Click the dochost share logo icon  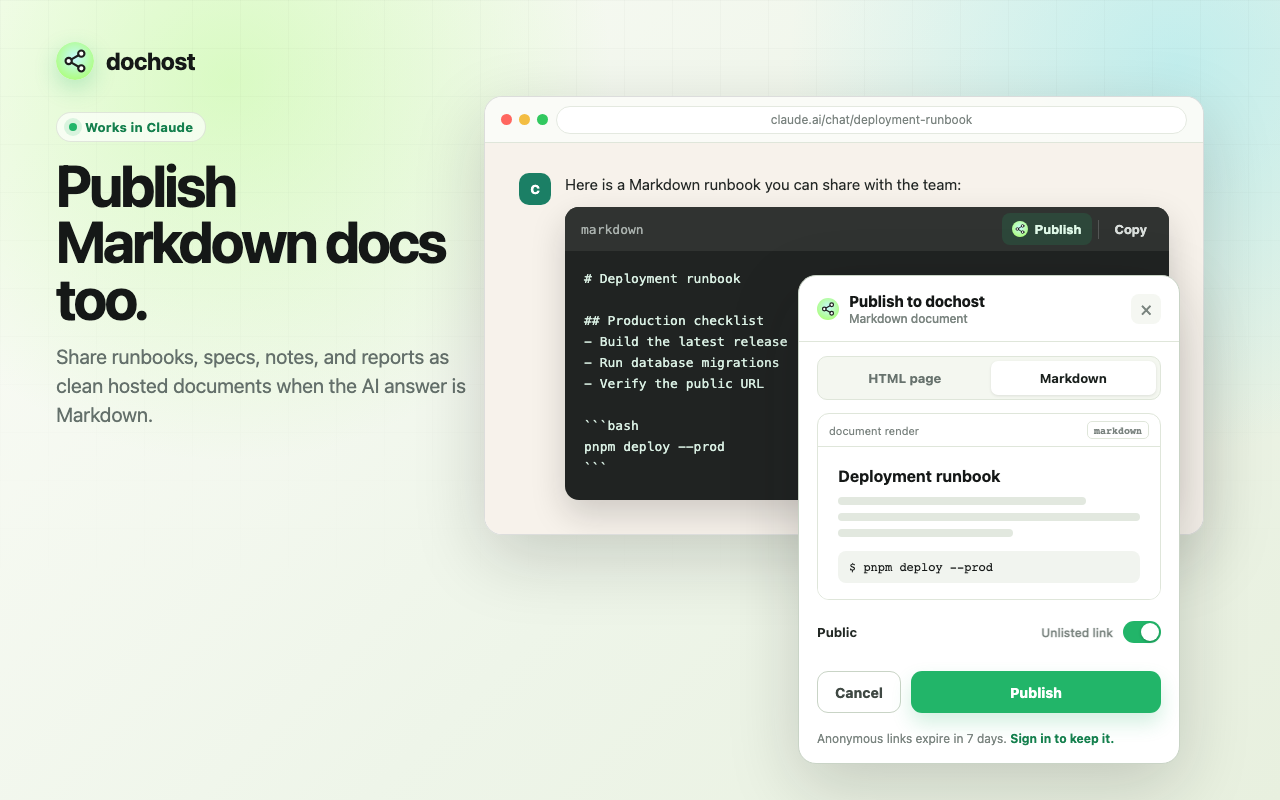(x=75, y=61)
